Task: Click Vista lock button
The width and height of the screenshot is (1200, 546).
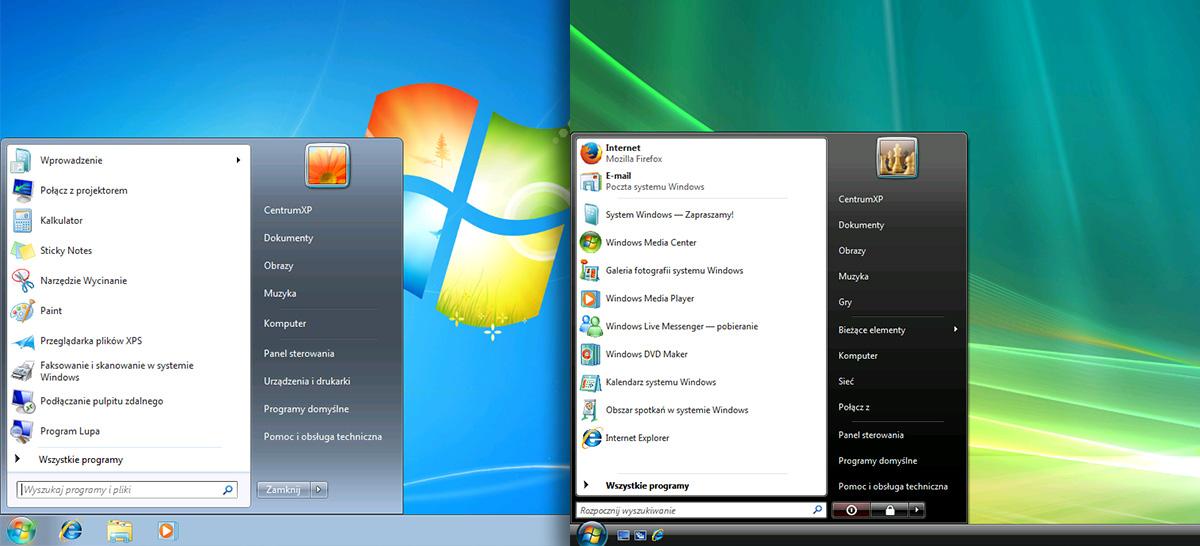Action: pyautogui.click(x=888, y=510)
